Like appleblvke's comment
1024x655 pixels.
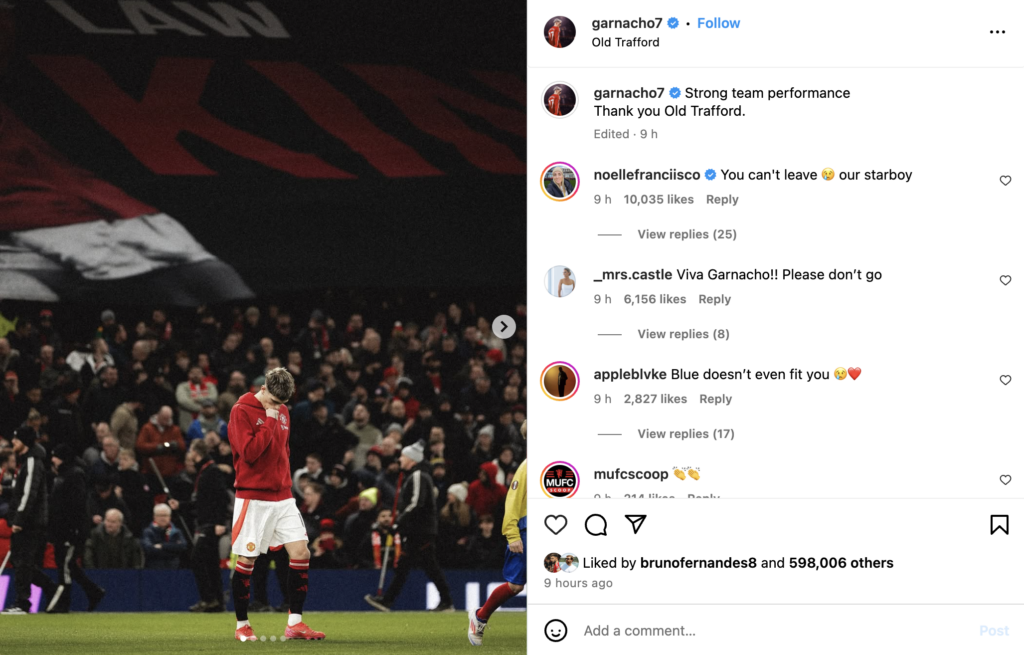pyautogui.click(x=1005, y=380)
